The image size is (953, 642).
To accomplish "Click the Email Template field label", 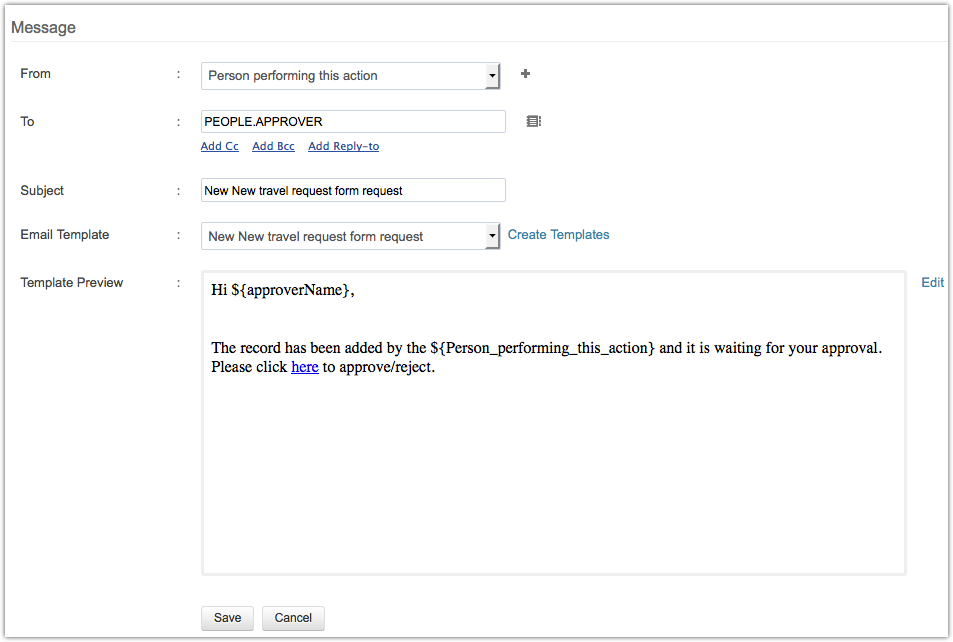I will click(65, 235).
